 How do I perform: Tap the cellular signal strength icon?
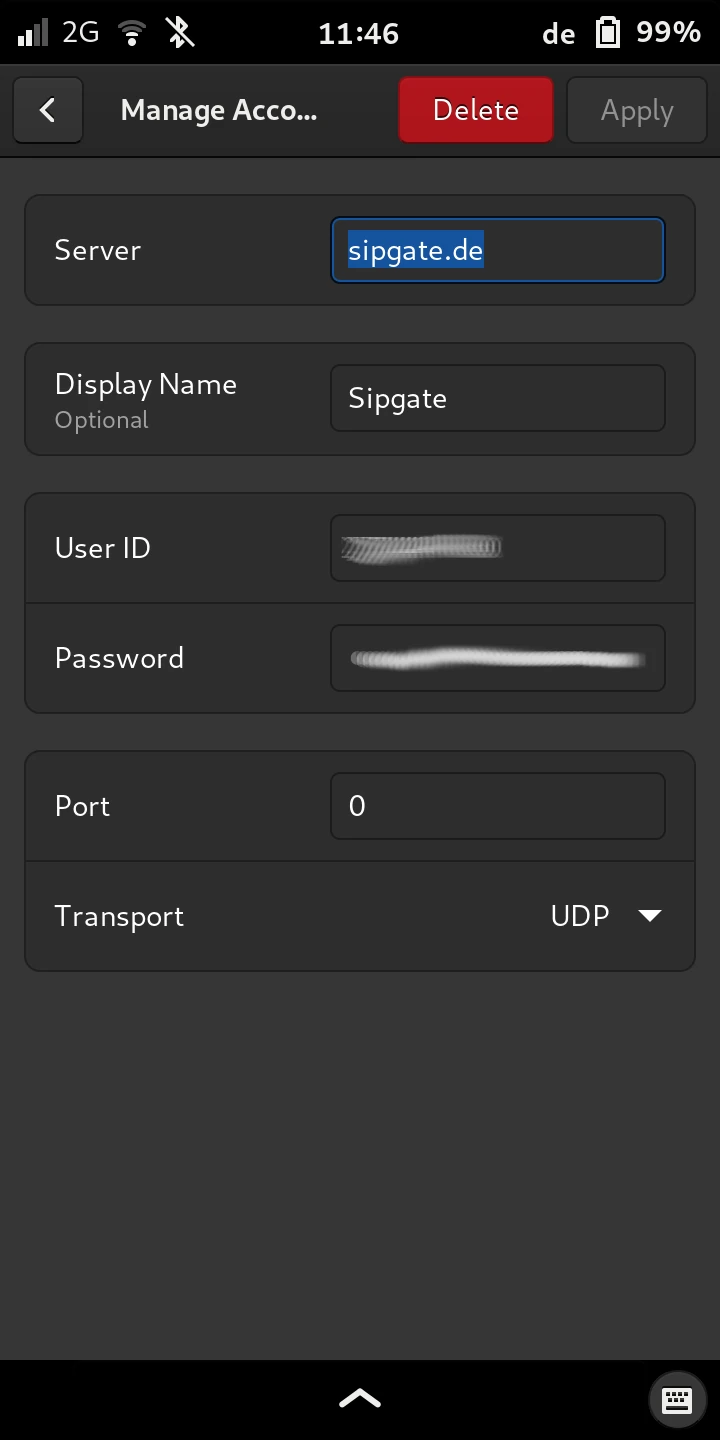pos(33,33)
